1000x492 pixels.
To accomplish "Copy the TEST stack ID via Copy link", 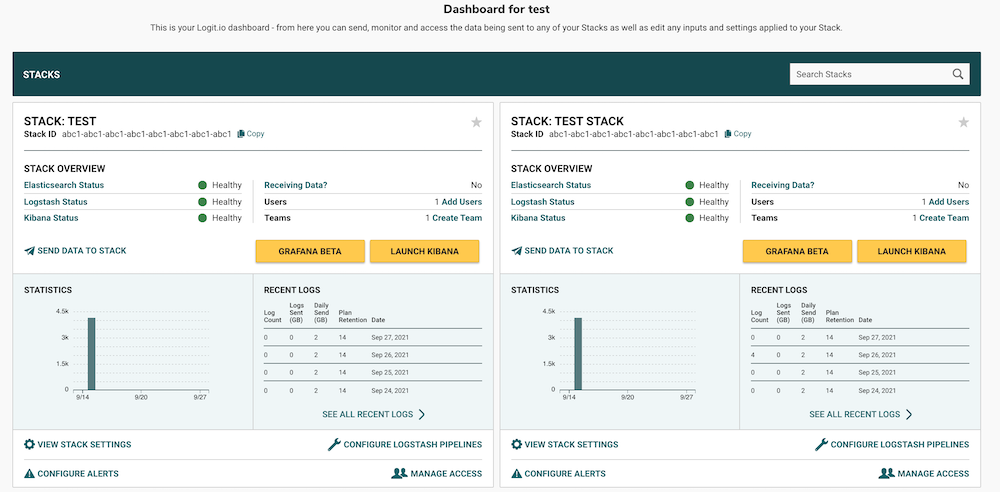I will click(x=255, y=134).
